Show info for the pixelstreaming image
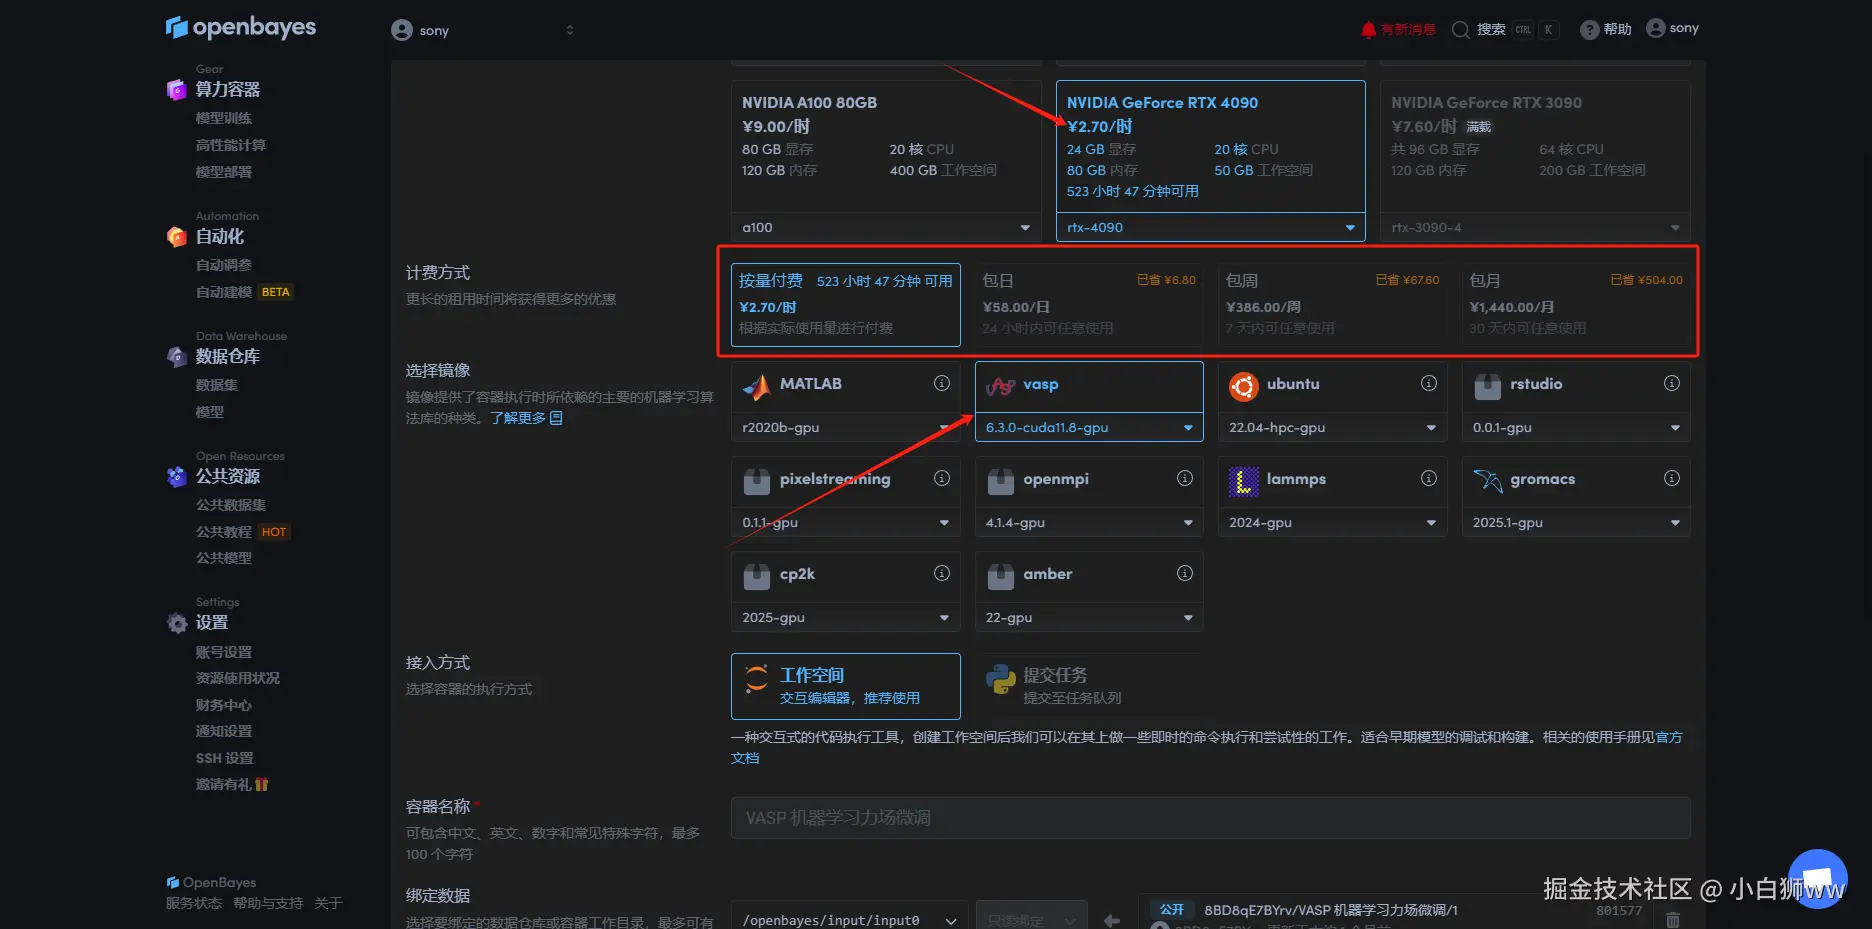1872x929 pixels. click(x=942, y=478)
